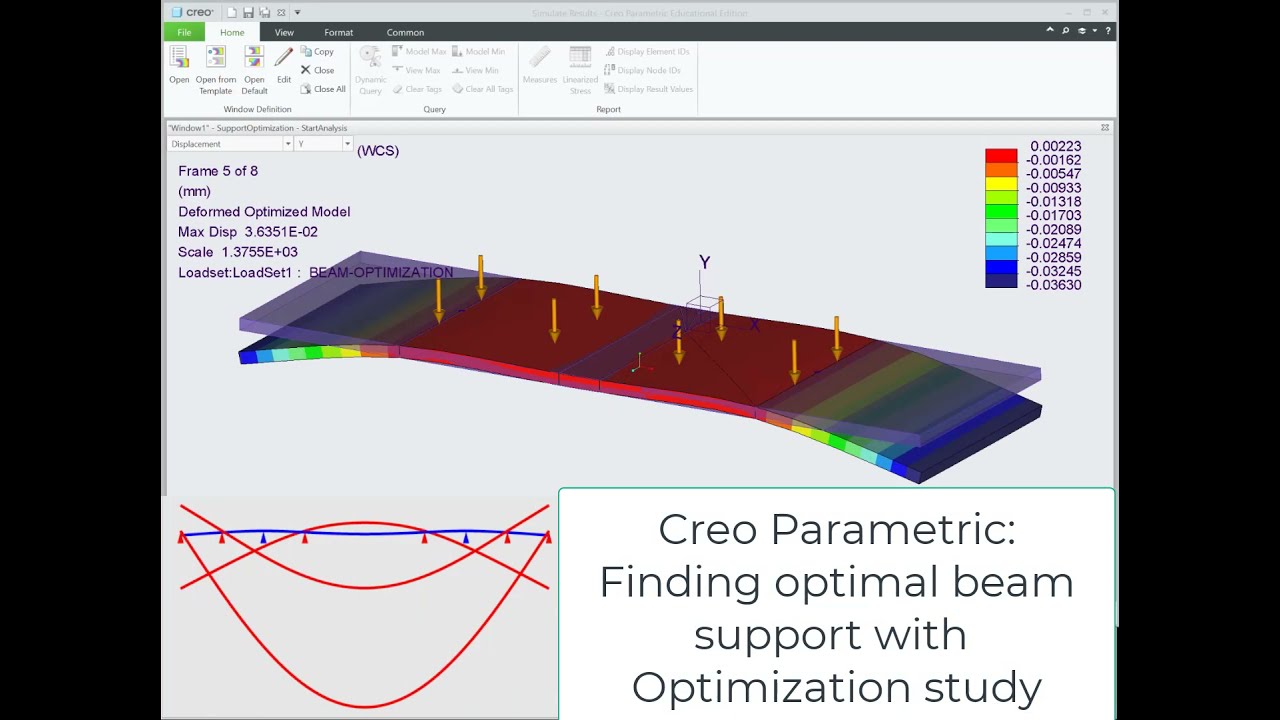
Task: Click the red legend color swatch
Action: 1001,156
